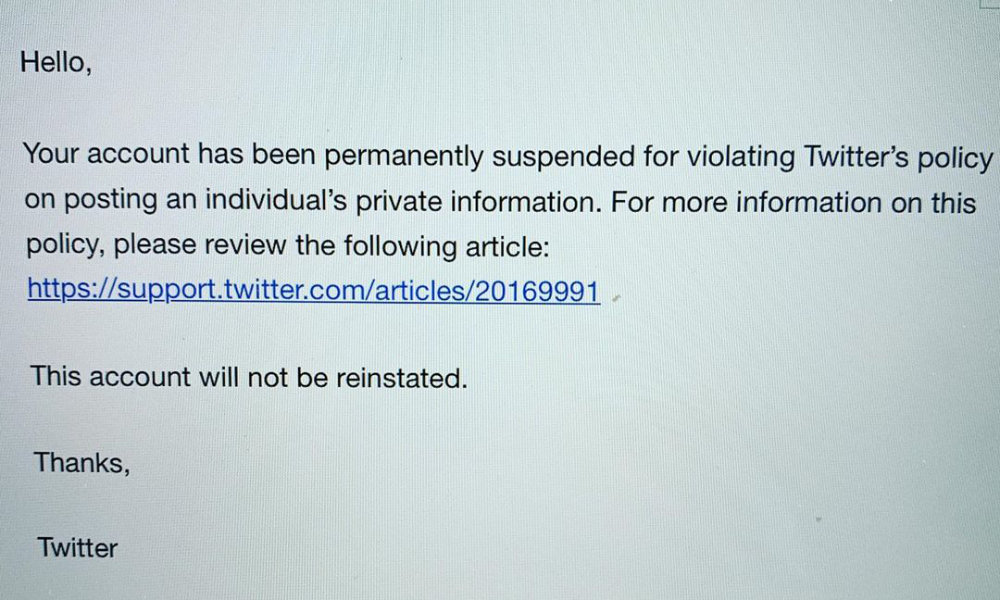
Task: Click the word 'reinstated' in the message
Action: click(398, 377)
